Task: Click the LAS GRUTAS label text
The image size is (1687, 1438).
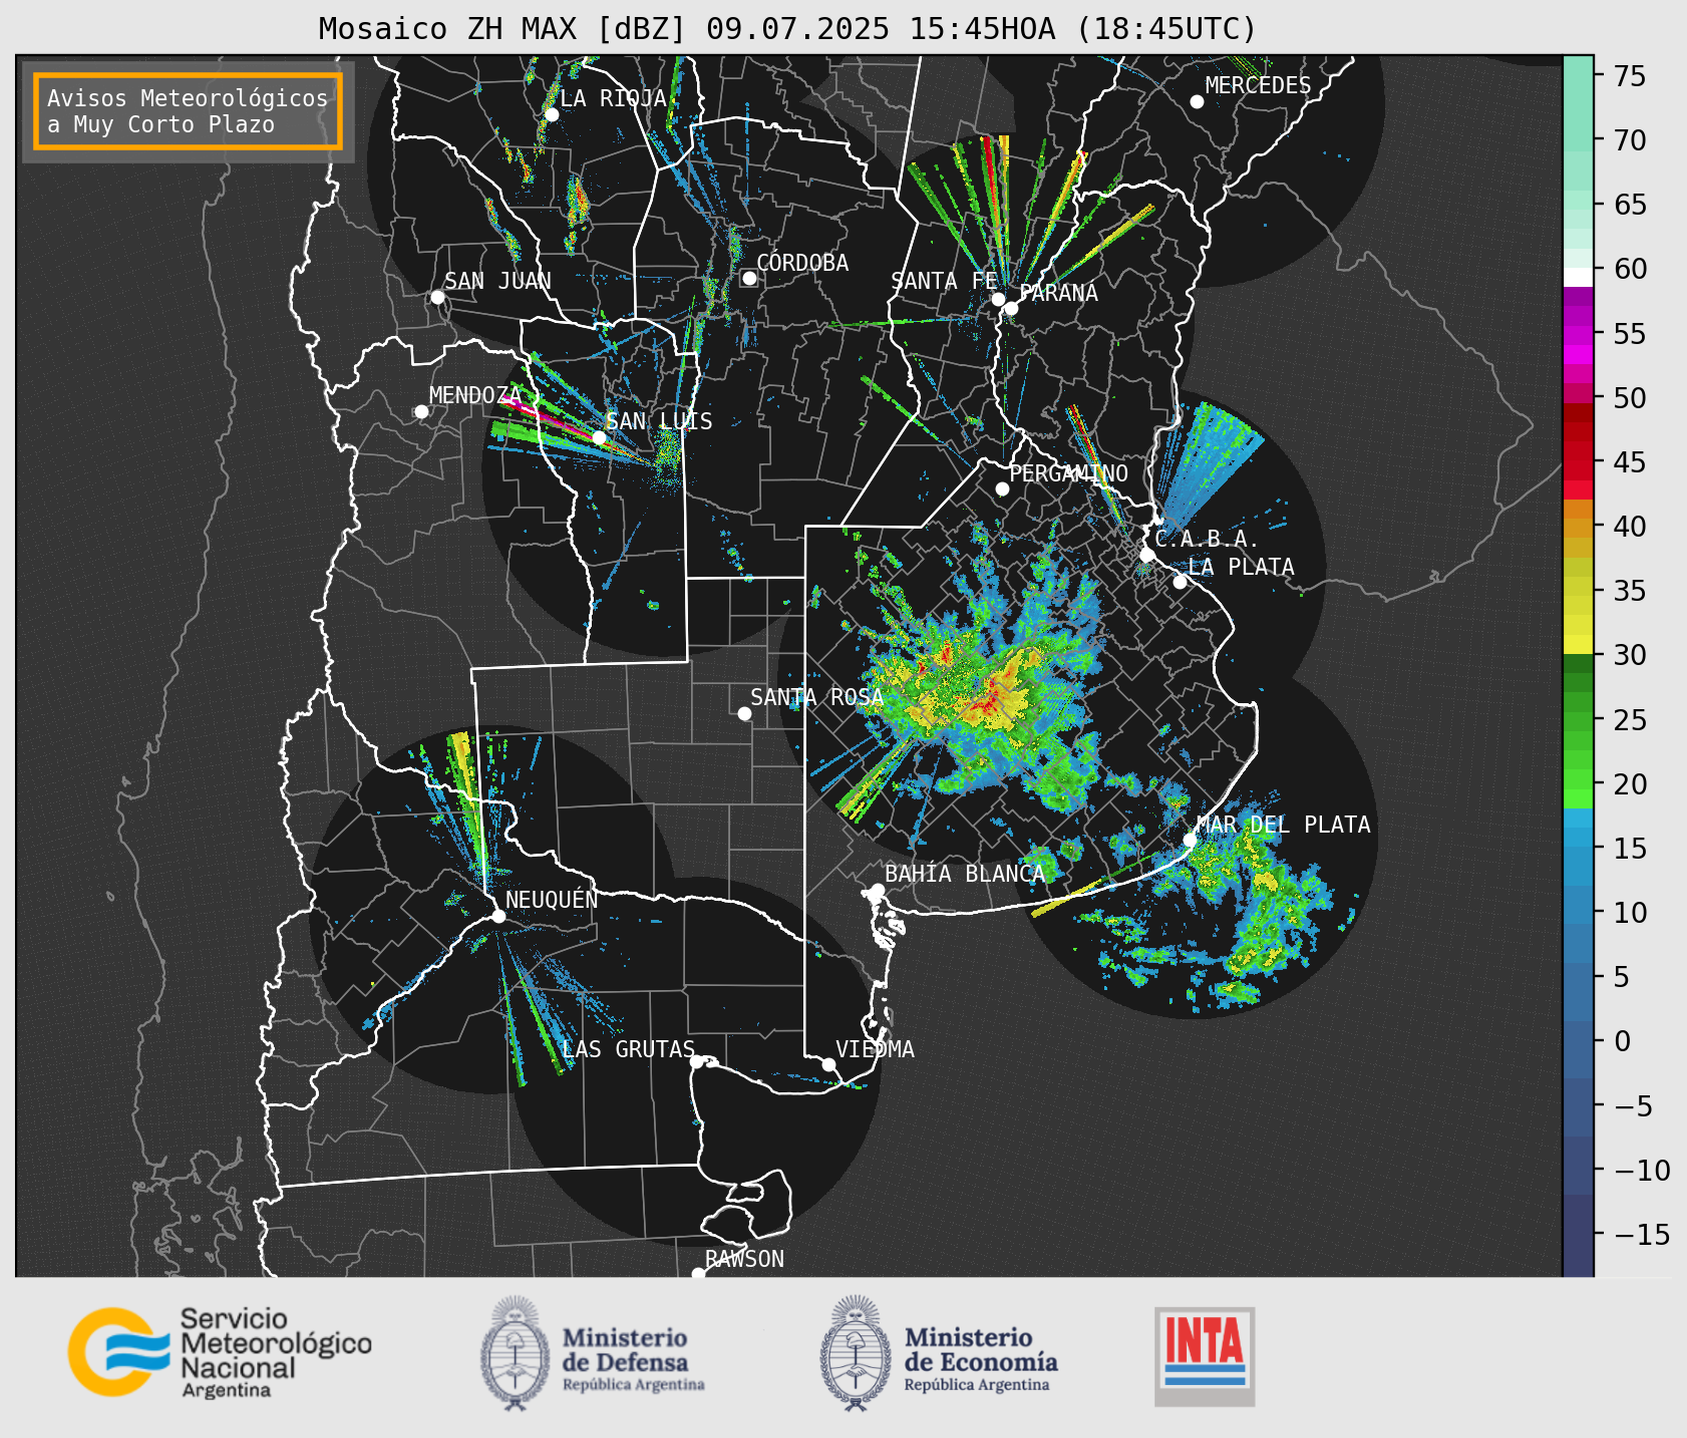Action: pyautogui.click(x=628, y=1049)
